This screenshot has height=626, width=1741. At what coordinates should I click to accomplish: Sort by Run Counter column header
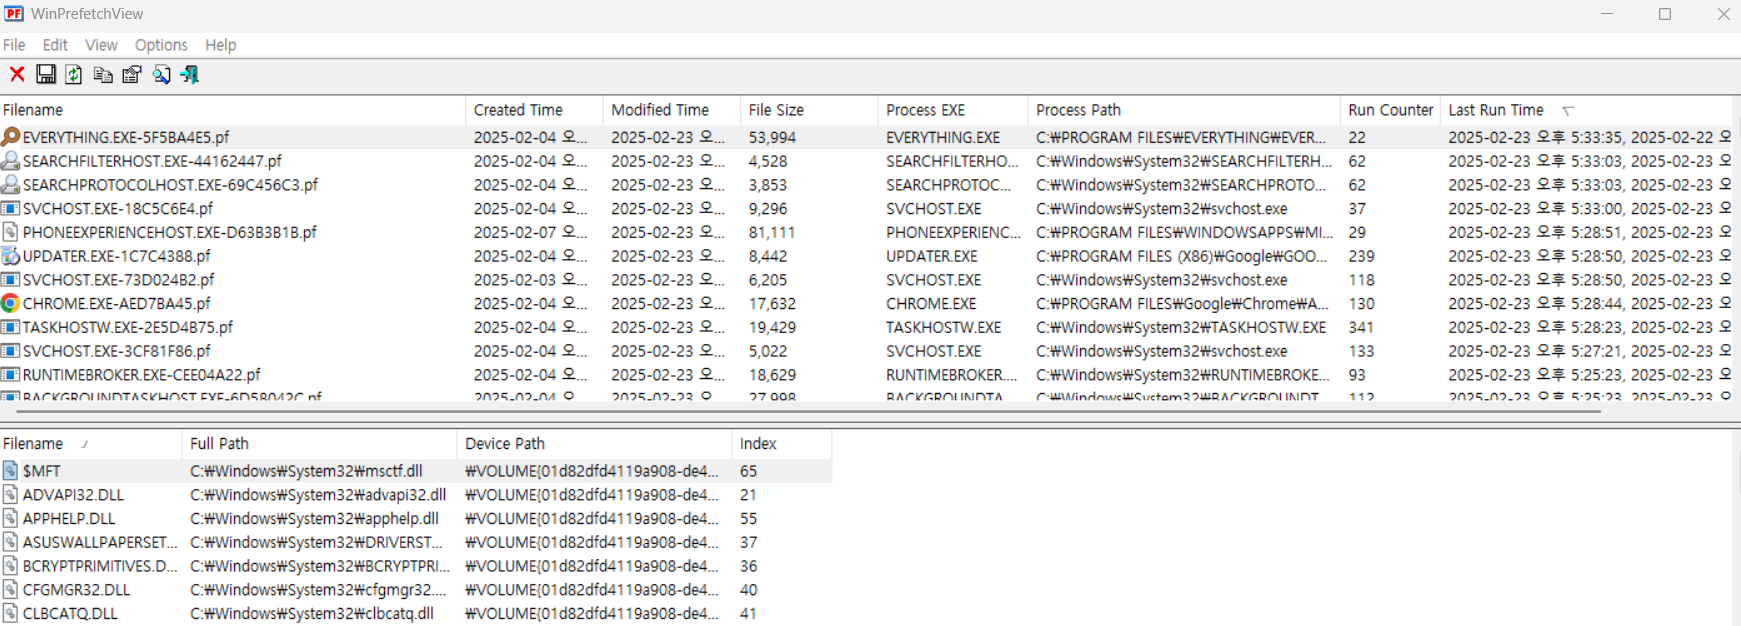click(x=1390, y=110)
